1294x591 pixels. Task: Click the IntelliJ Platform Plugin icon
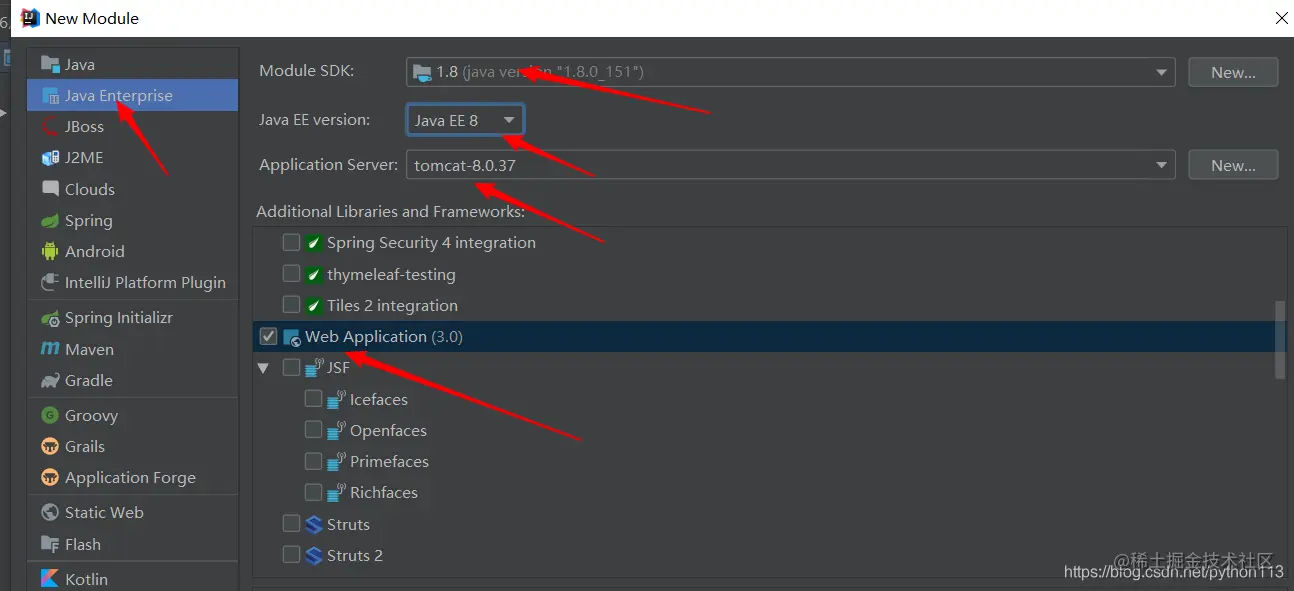point(50,282)
